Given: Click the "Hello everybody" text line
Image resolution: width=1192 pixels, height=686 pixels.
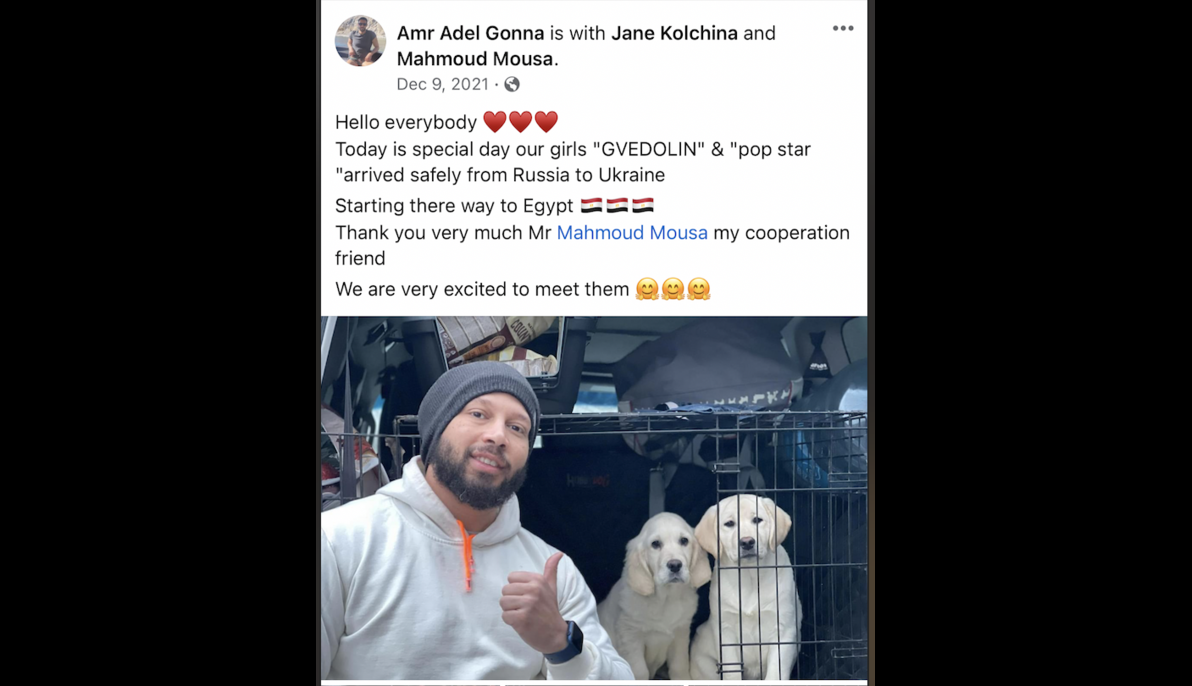Looking at the screenshot, I should point(406,122).
